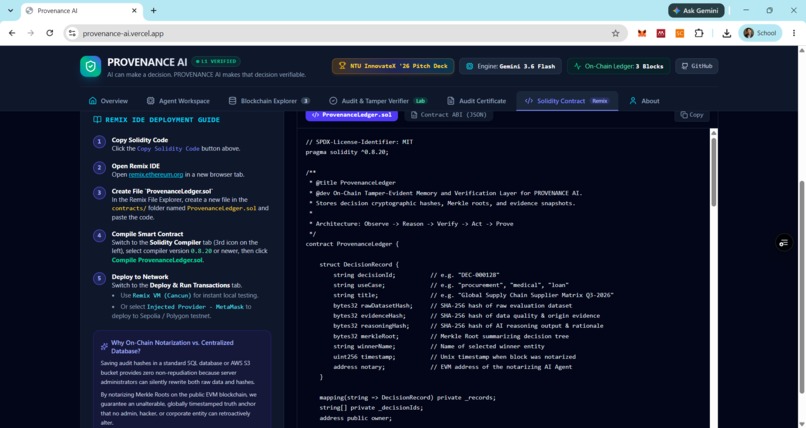This screenshot has height=428, width=806.
Task: Click the browser forward arrow
Action: click(31, 33)
